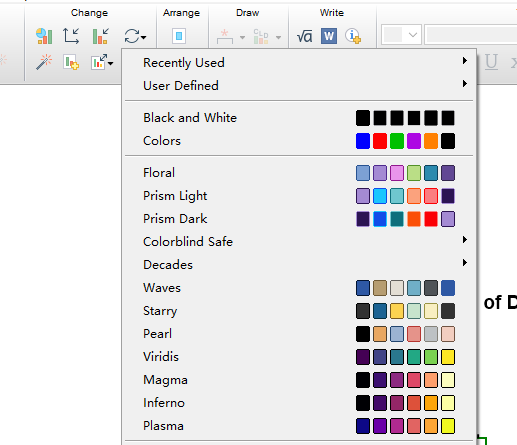Click the choose graph type icon
Screen dimensions: 517x445
point(44,36)
